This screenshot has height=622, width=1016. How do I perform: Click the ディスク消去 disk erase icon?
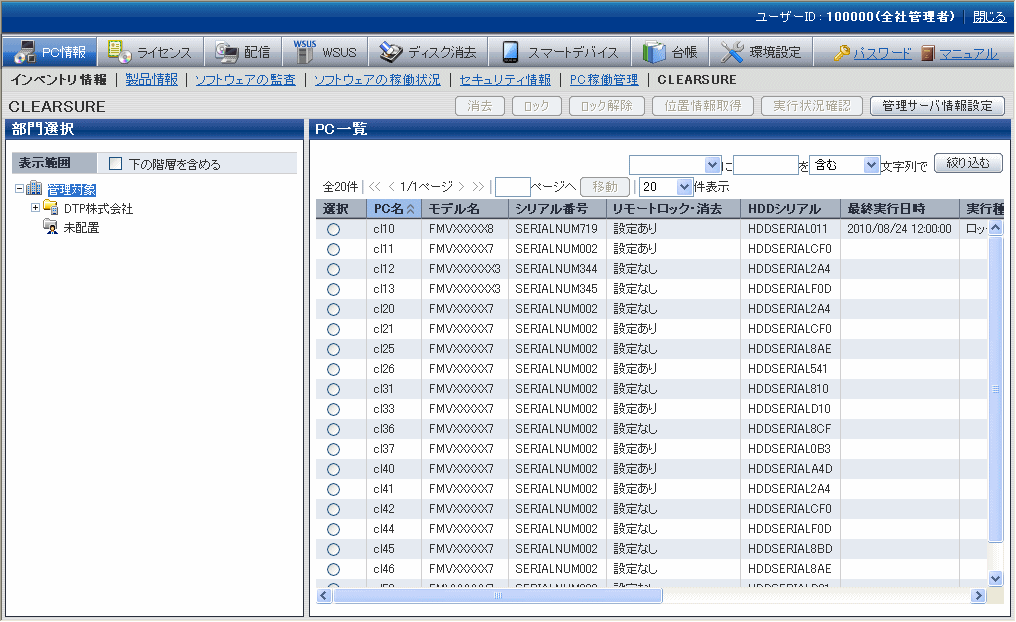tap(391, 52)
